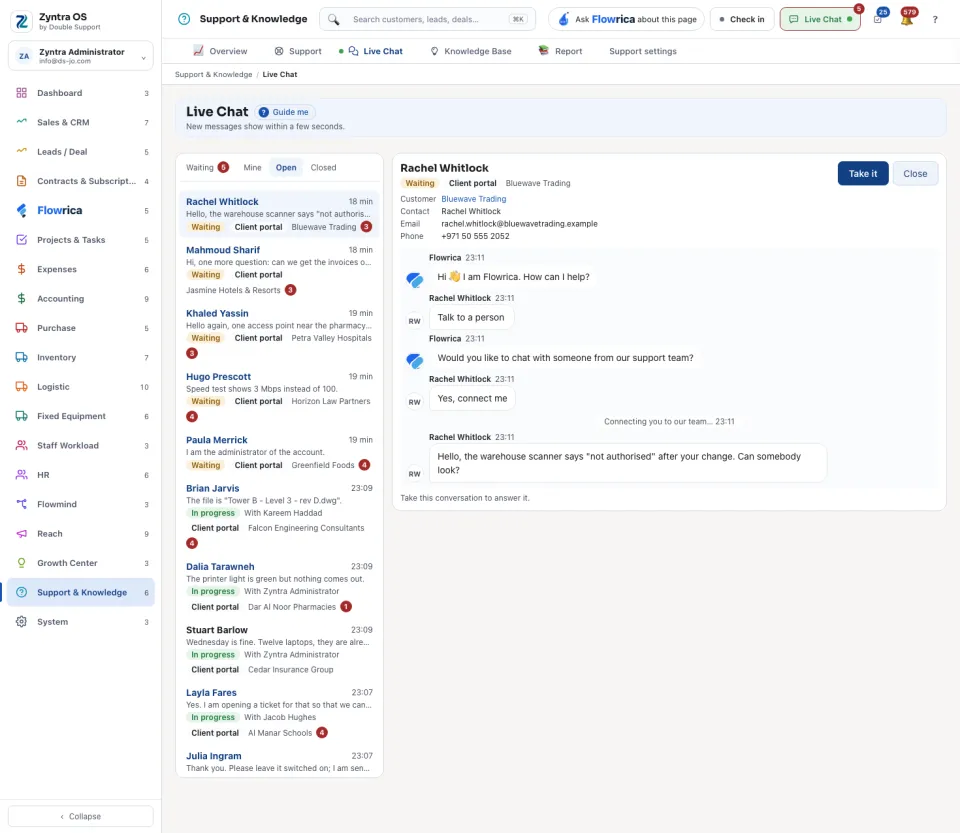Image resolution: width=960 pixels, height=833 pixels.
Task: Close Rachel Whitlock's conversation
Action: pos(915,174)
